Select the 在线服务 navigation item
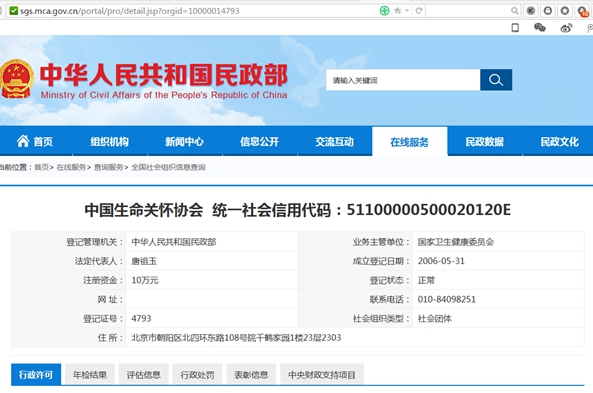 click(x=410, y=142)
